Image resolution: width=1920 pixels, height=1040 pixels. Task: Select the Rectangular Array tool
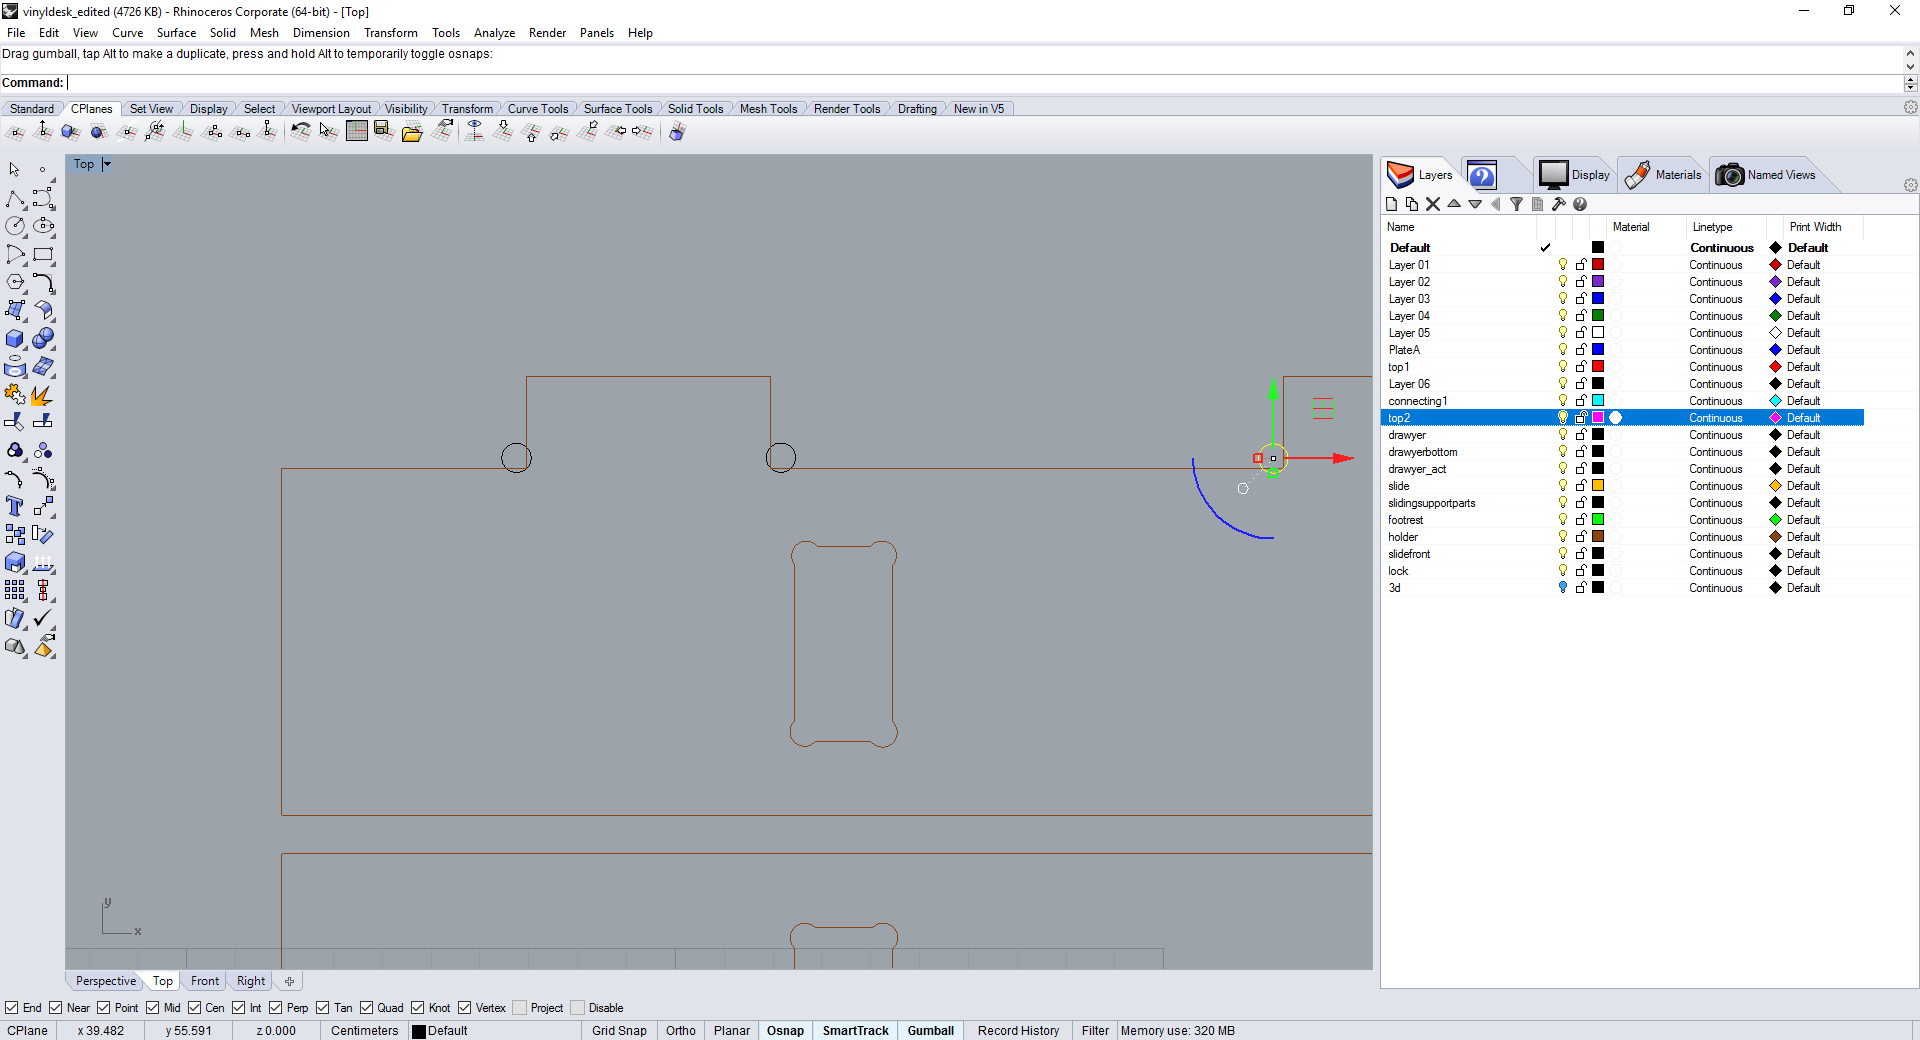(15, 591)
